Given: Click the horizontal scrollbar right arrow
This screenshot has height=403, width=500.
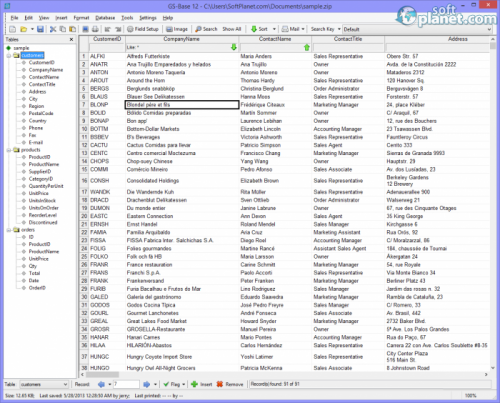Looking at the screenshot, I should tap(486, 375).
